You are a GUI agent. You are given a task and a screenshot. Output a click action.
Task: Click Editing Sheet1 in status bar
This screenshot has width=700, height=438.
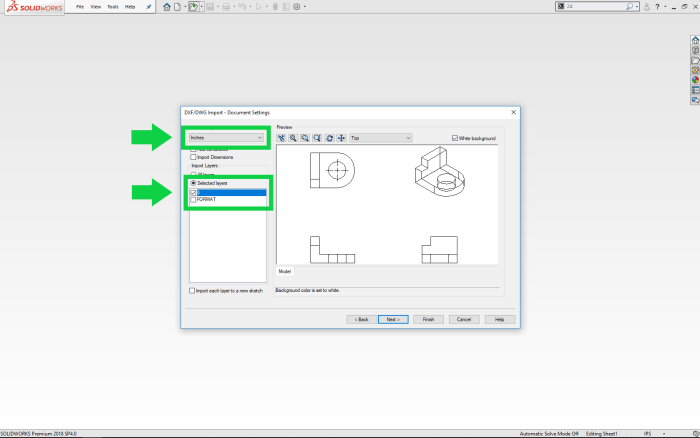[601, 434]
